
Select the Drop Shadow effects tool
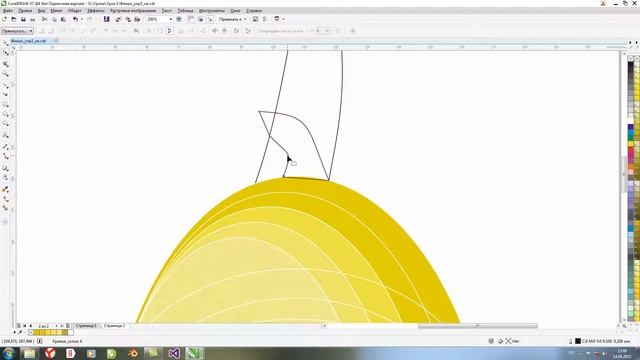coord(5,168)
